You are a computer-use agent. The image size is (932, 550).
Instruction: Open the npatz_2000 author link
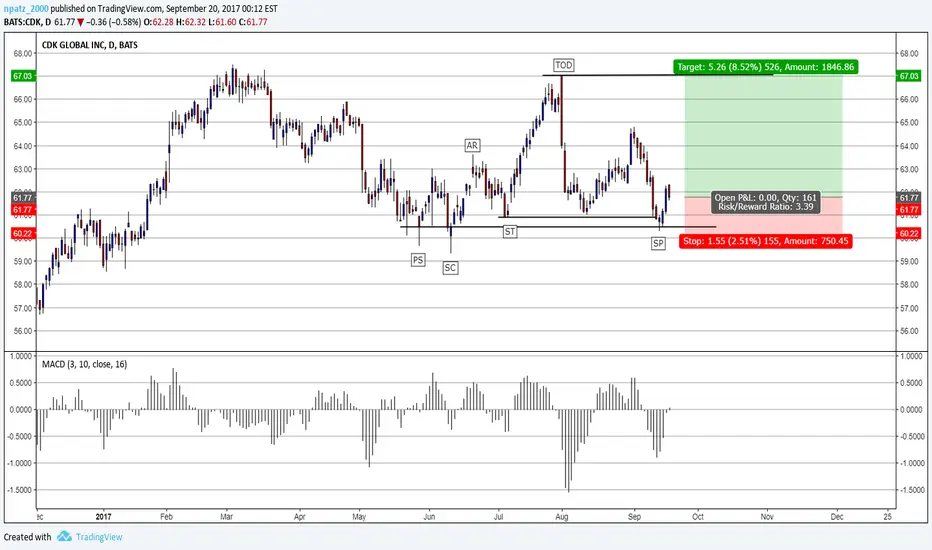coord(26,9)
